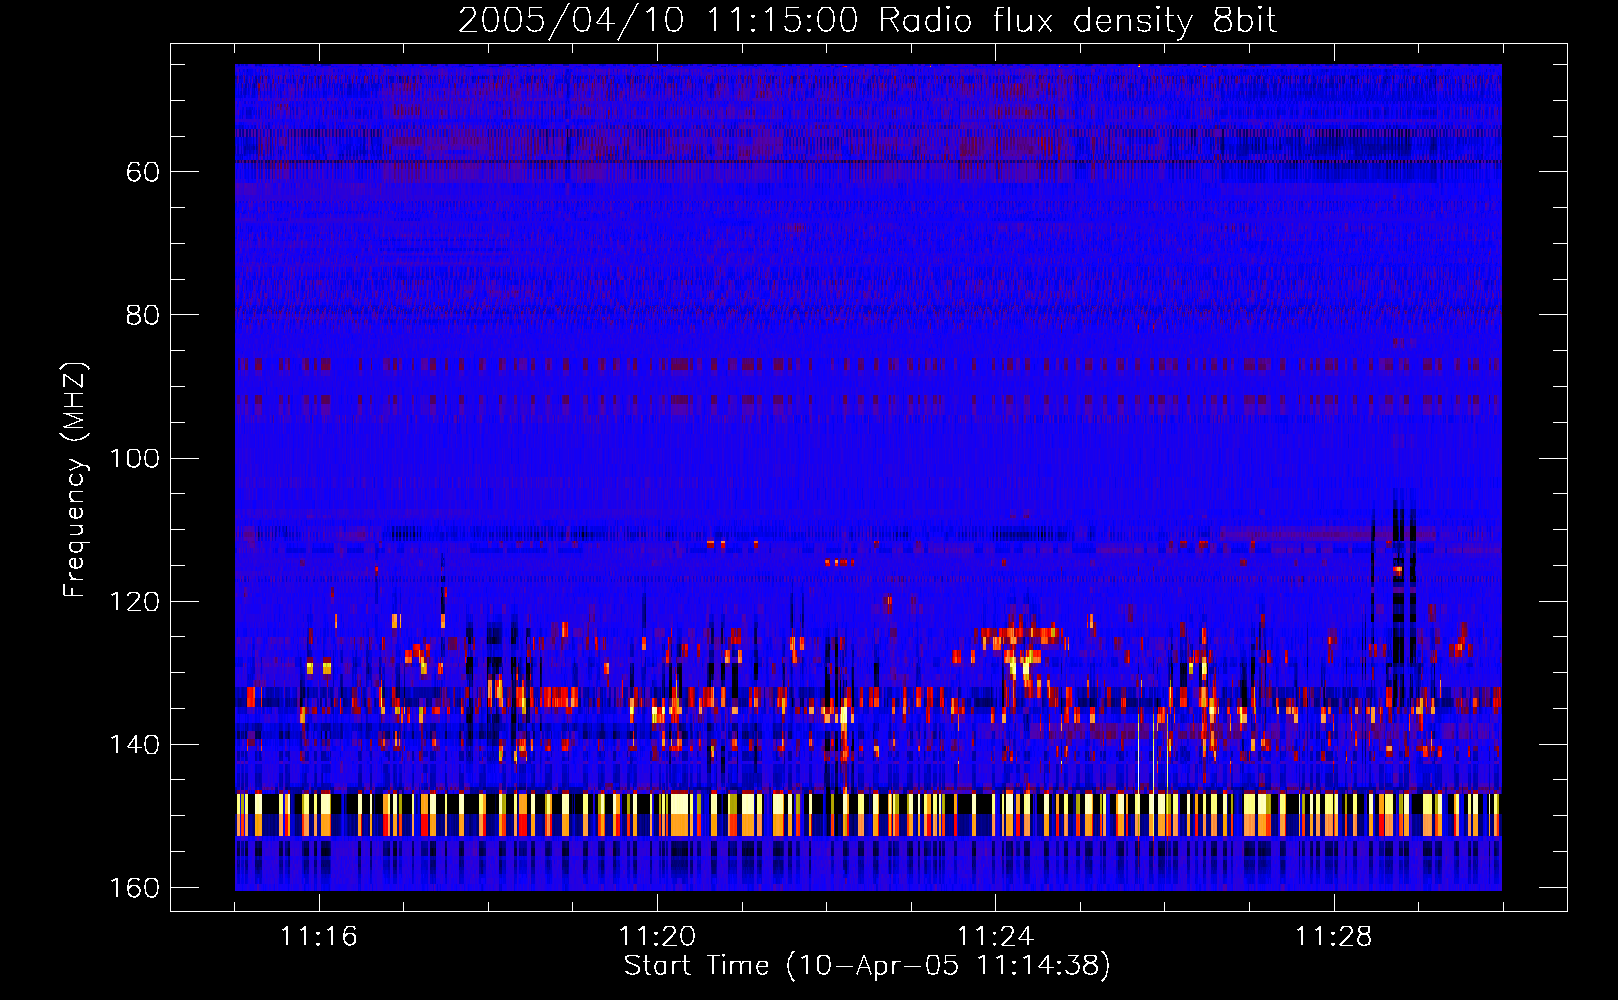Viewport: 1618px width, 1000px height.
Task: Click the 140 frequency tick label
Action: (135, 744)
